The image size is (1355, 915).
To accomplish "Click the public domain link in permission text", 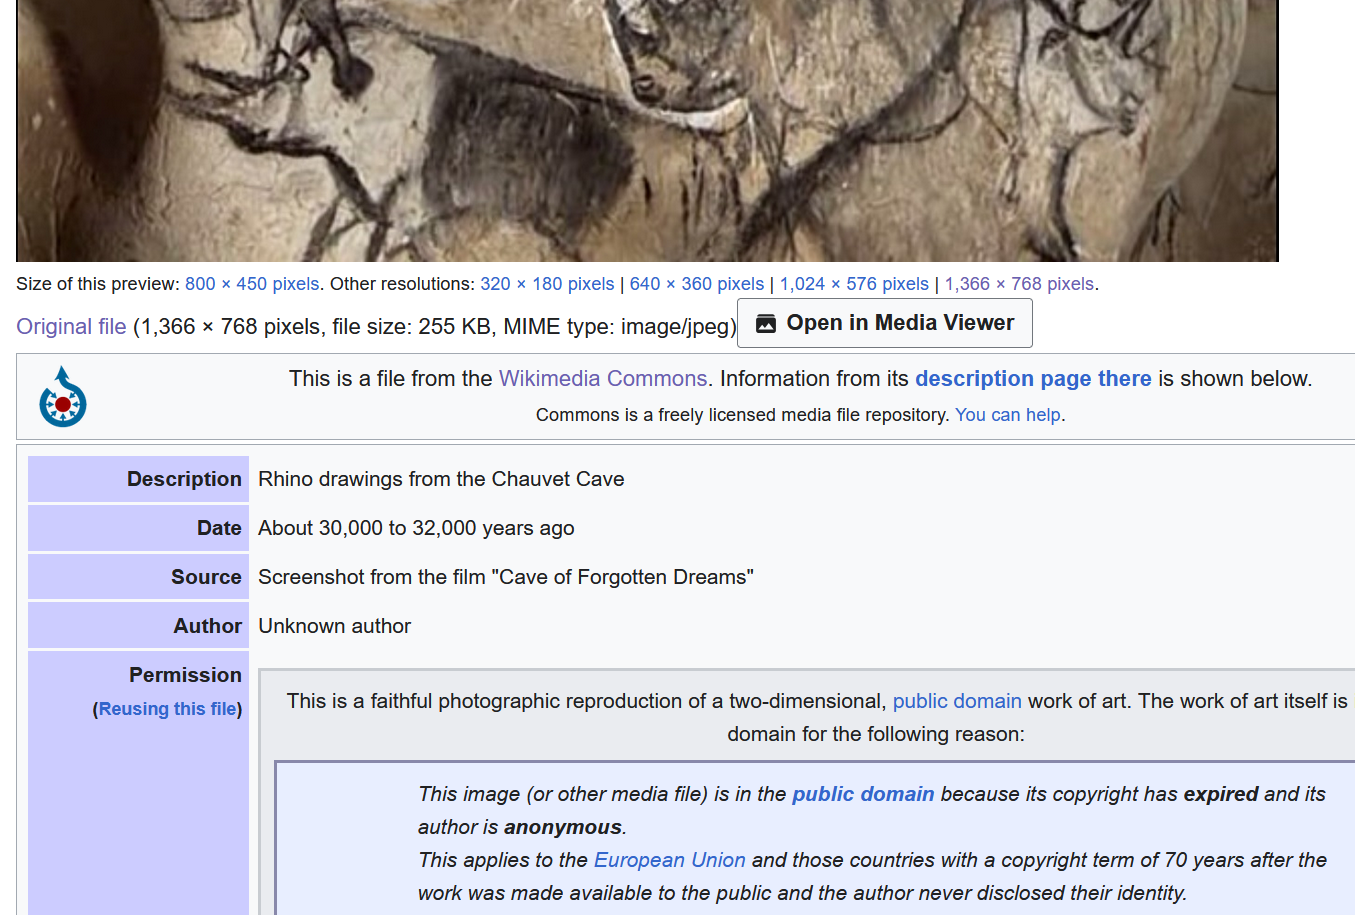I will click(957, 701).
